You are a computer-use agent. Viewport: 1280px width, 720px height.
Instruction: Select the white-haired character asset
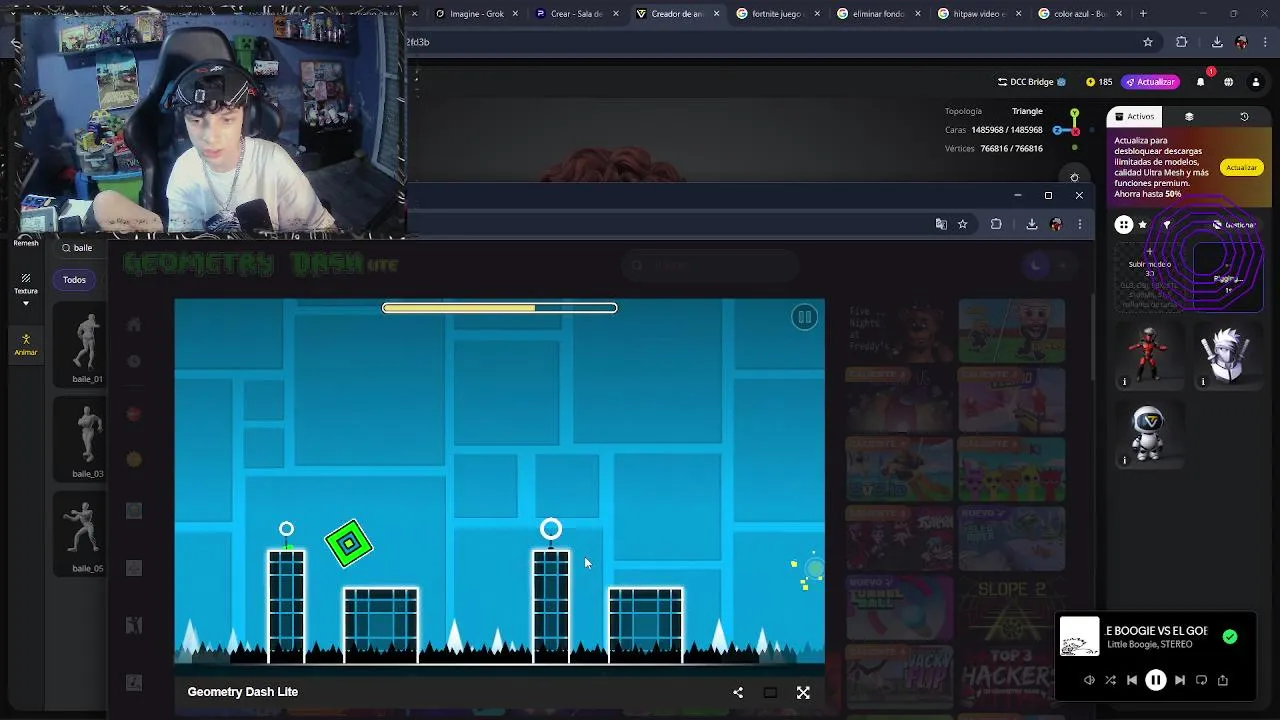(x=1227, y=355)
